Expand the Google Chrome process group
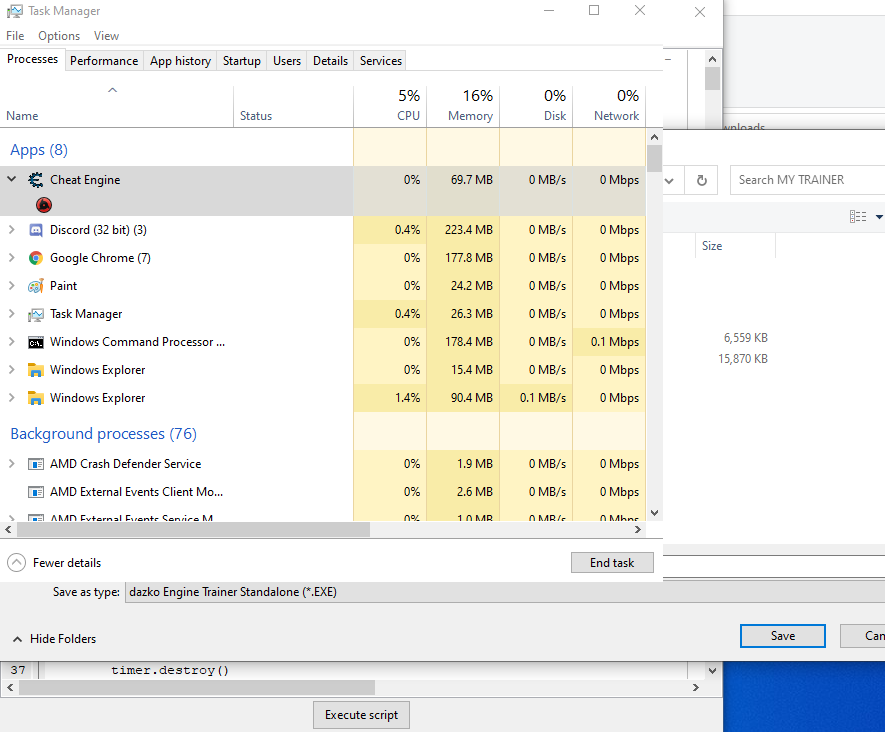 [12, 258]
